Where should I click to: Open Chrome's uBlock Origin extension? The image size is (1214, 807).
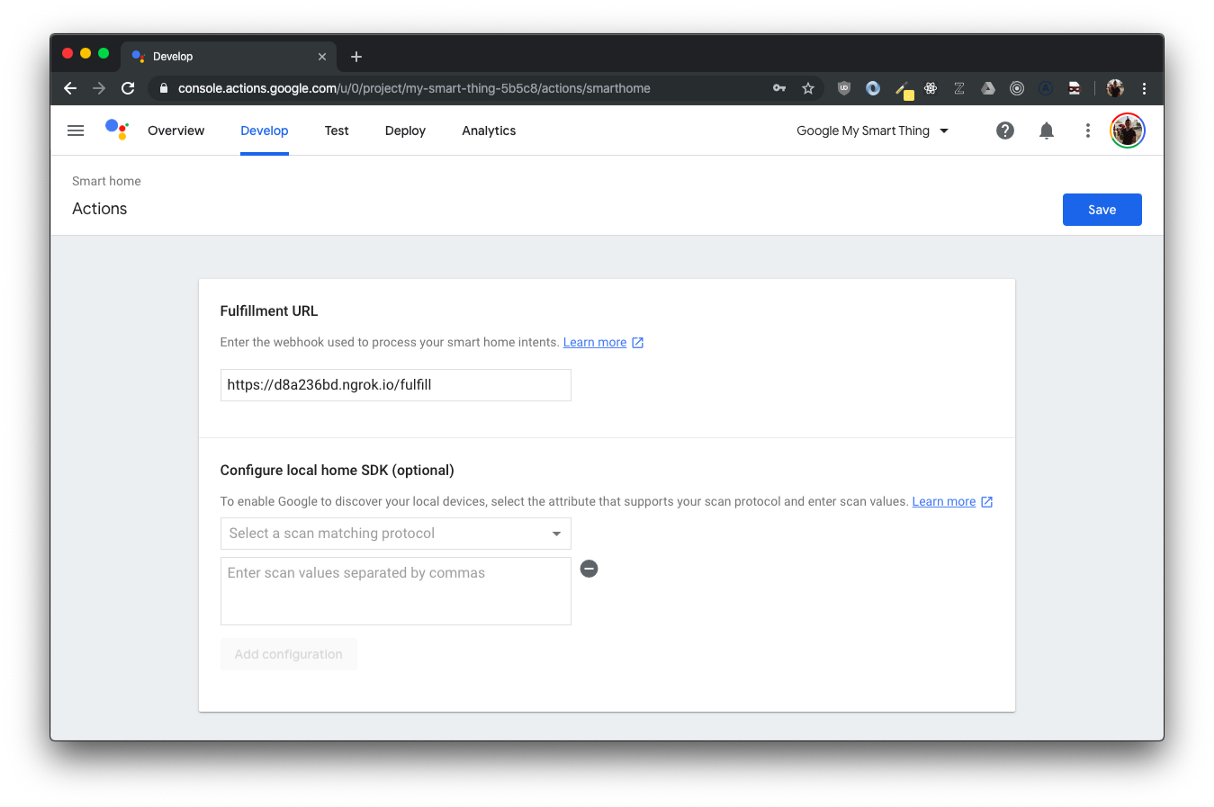843,88
